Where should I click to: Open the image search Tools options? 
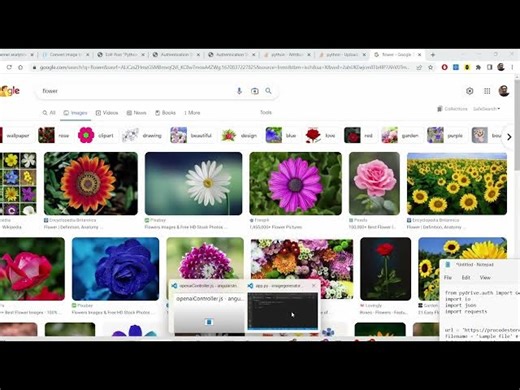pyautogui.click(x=266, y=112)
